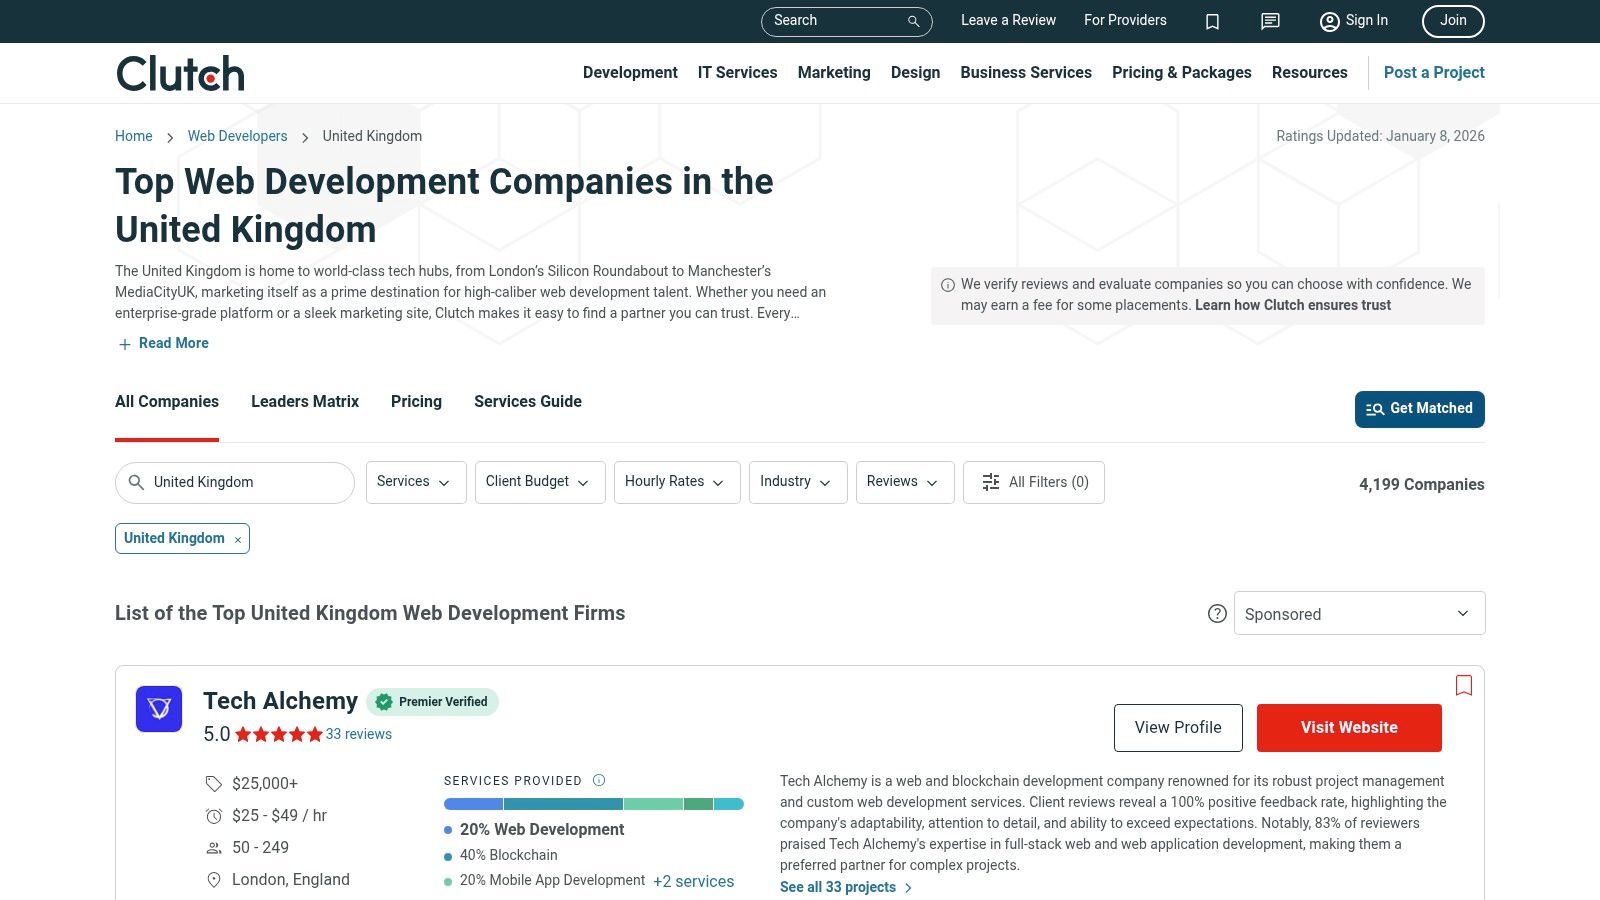The width and height of the screenshot is (1600, 900).
Task: Open the Development menu
Action: 630,72
